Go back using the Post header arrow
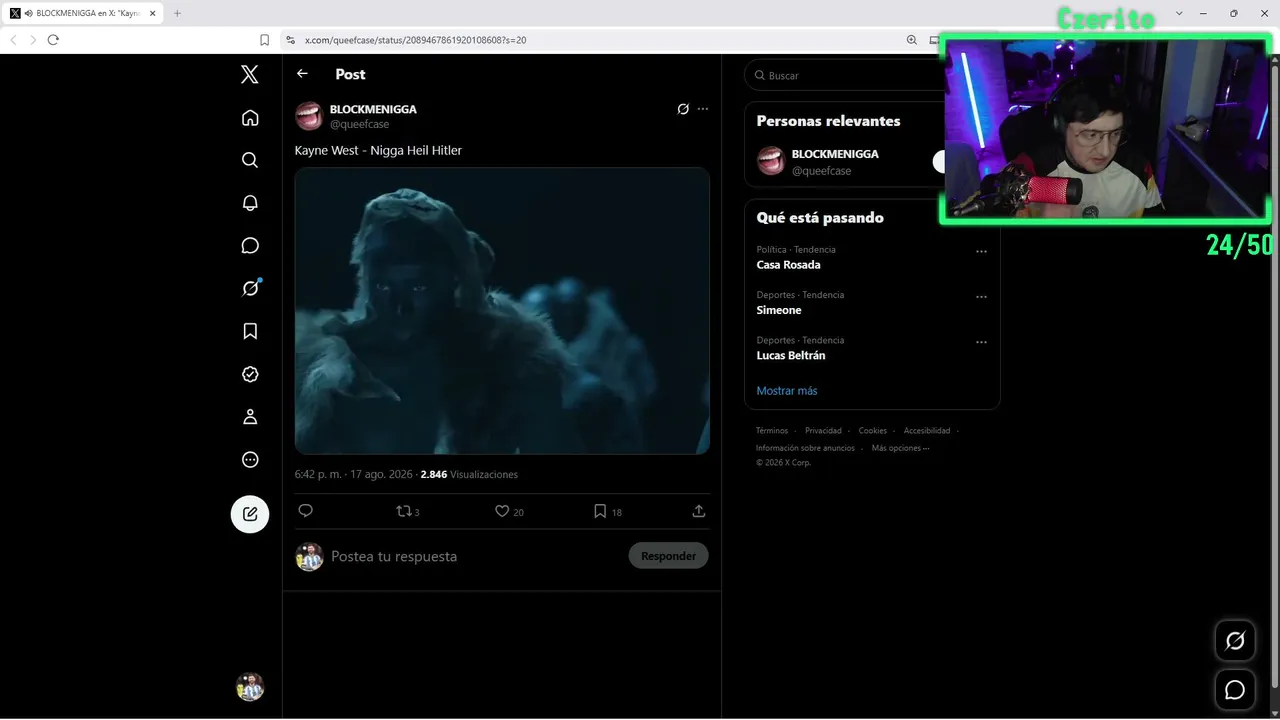This screenshot has height=720, width=1280. [302, 74]
